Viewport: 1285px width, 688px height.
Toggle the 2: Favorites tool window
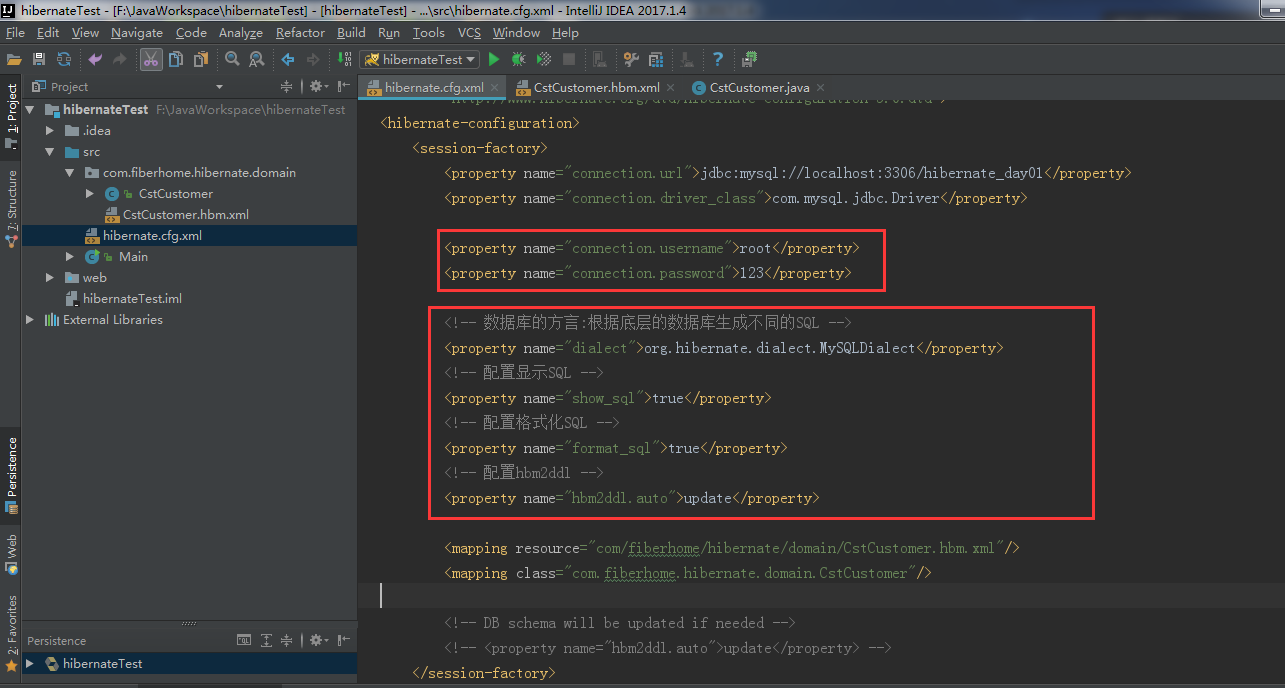pyautogui.click(x=11, y=633)
